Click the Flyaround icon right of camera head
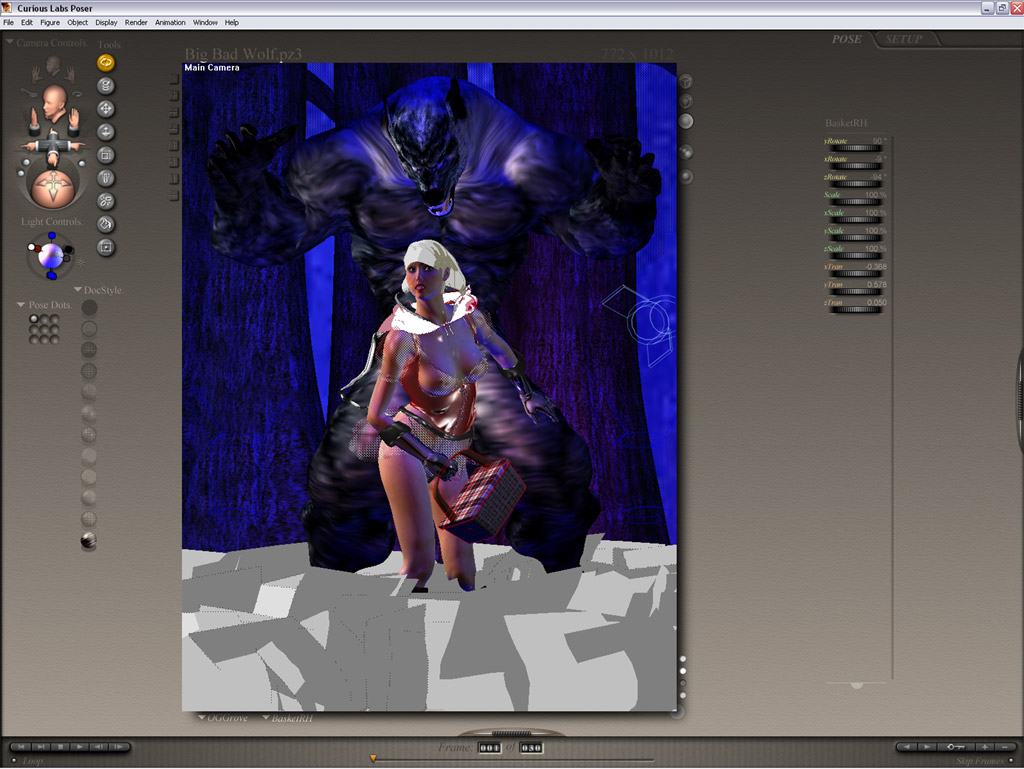 pyautogui.click(x=77, y=95)
